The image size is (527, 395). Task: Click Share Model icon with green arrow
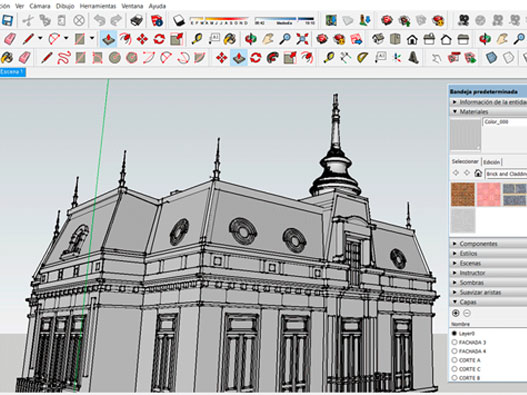[x=404, y=21]
